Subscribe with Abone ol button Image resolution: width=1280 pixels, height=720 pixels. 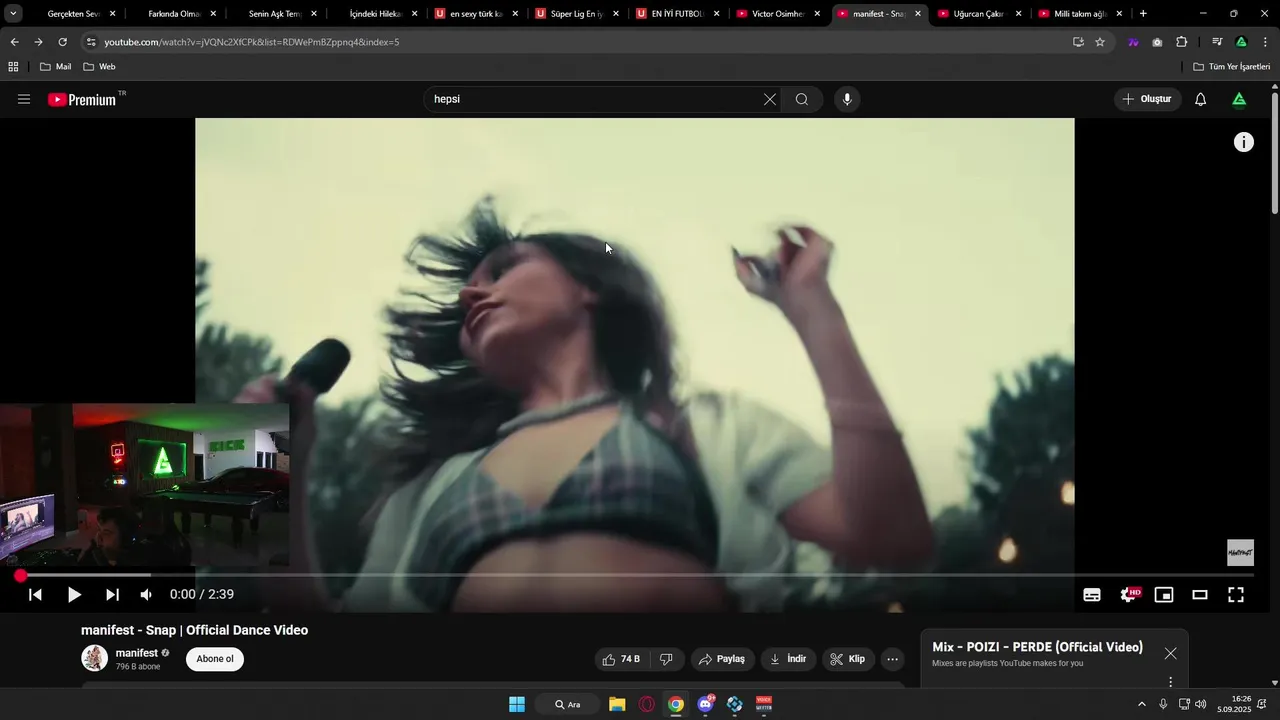pyautogui.click(x=215, y=659)
